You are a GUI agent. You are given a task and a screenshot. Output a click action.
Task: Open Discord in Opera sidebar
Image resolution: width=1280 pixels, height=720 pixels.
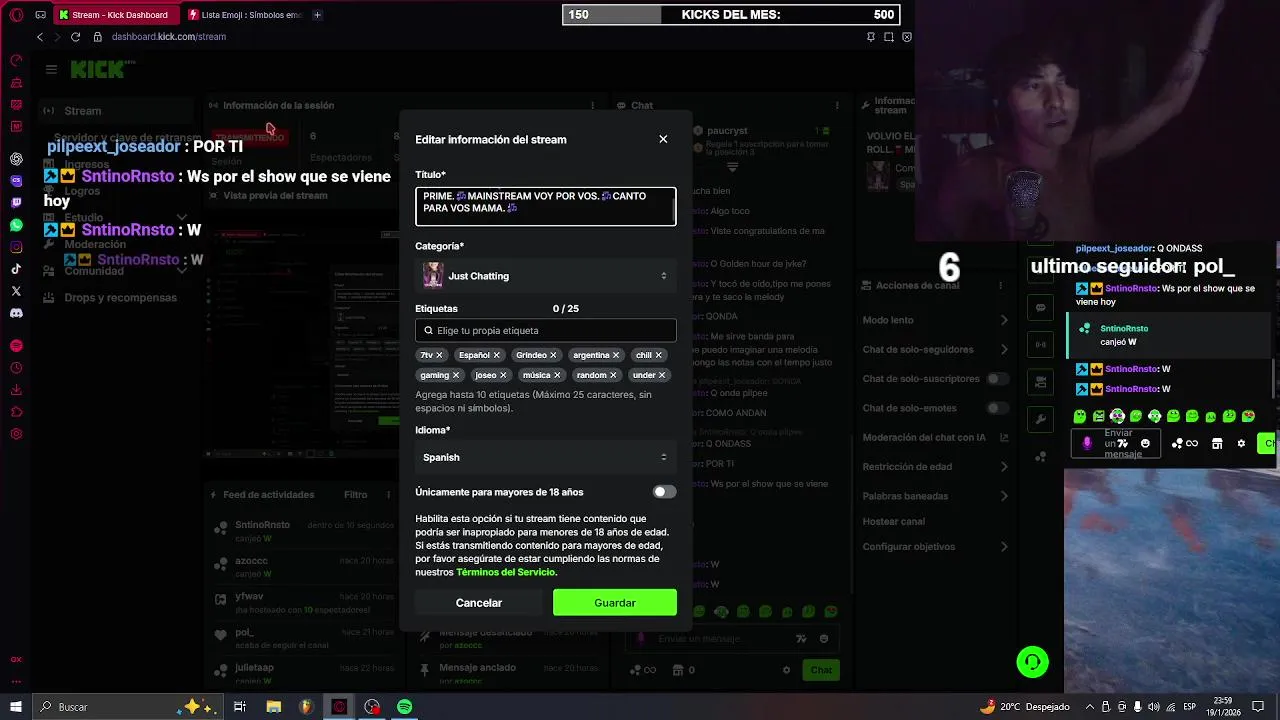(16, 313)
